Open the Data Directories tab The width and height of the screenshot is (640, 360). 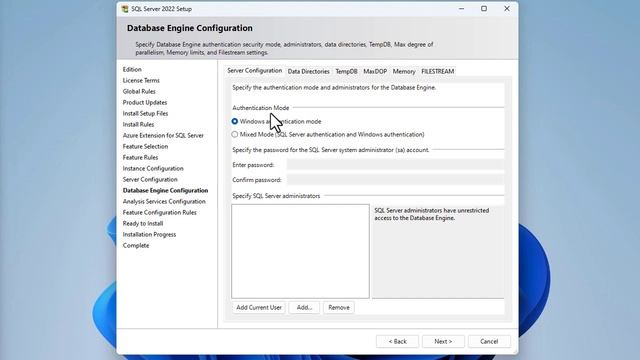pyautogui.click(x=309, y=71)
